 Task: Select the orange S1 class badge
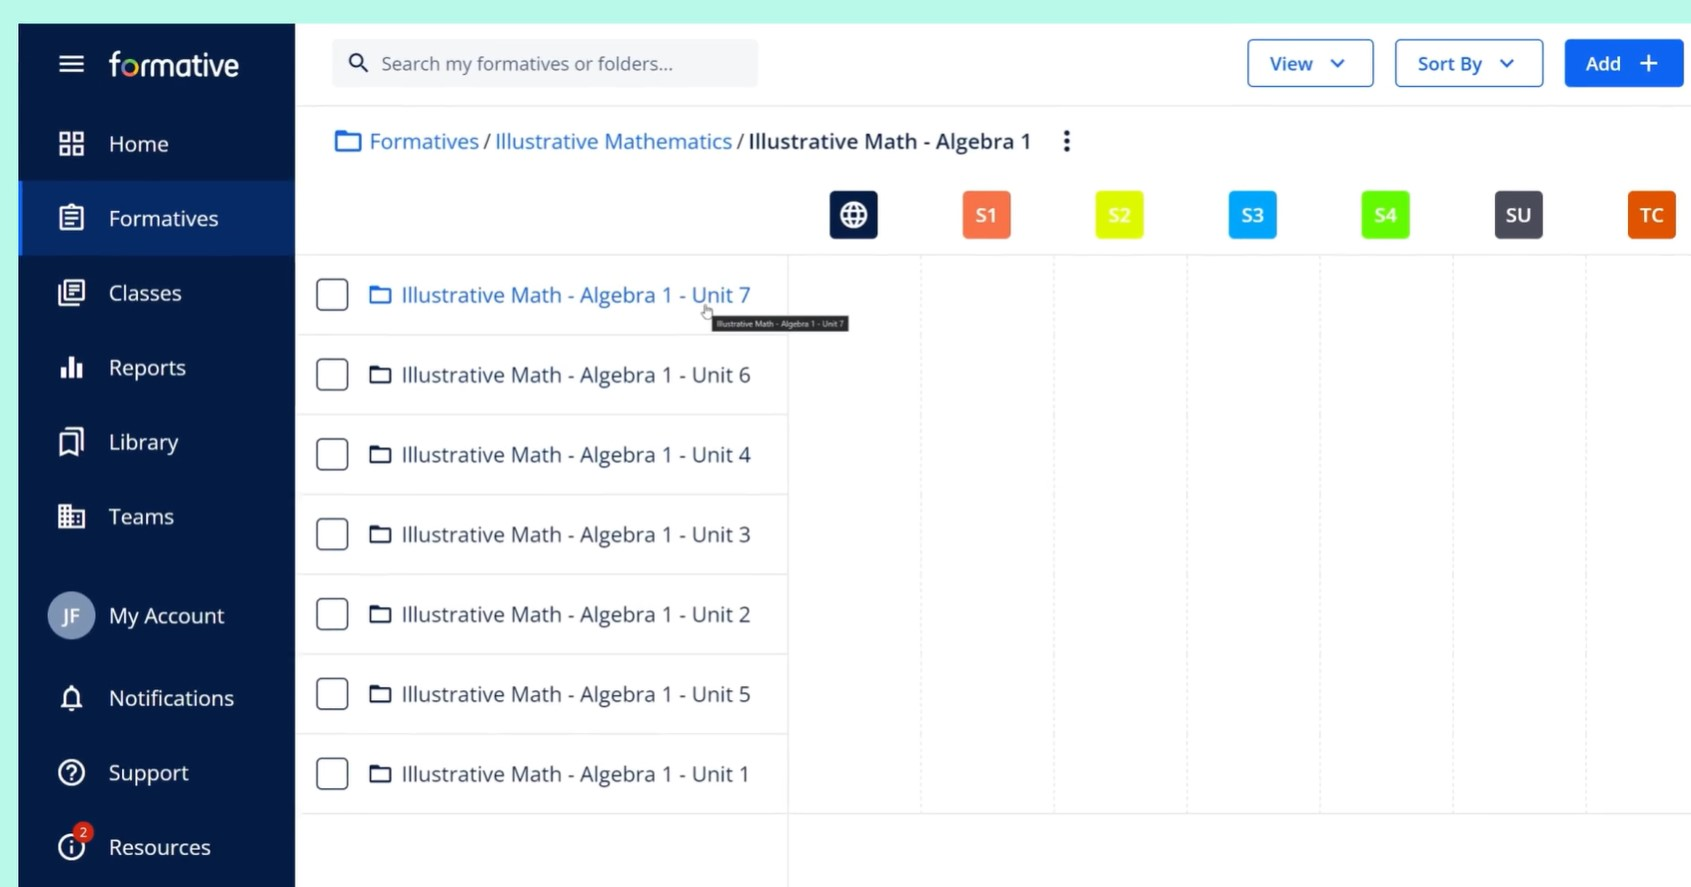click(x=986, y=215)
